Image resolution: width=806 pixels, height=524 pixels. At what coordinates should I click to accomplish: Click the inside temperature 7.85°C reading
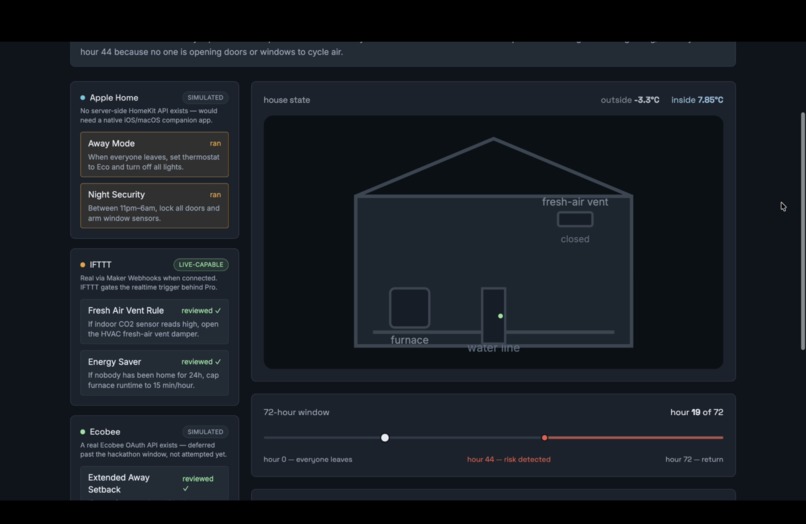(x=697, y=100)
